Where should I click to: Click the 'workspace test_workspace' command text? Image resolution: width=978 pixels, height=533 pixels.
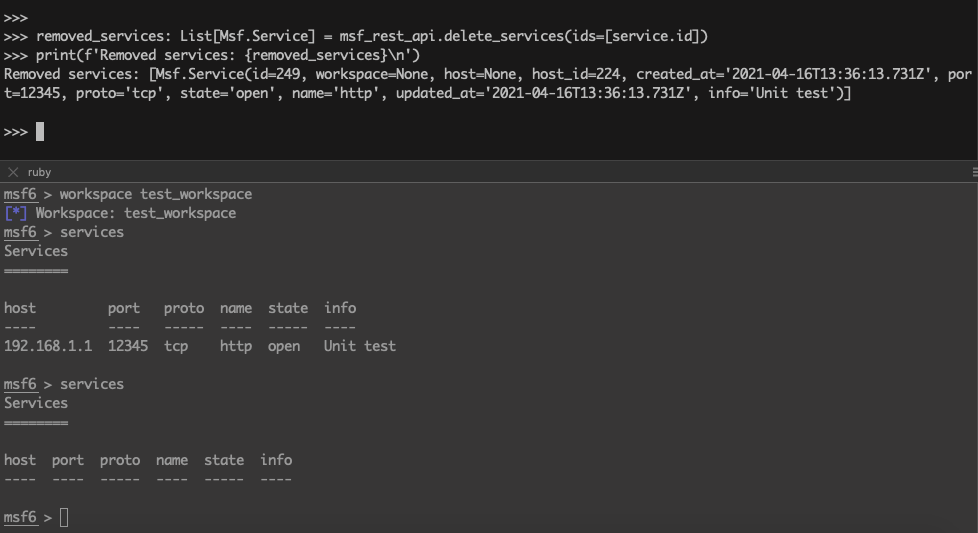(156, 194)
